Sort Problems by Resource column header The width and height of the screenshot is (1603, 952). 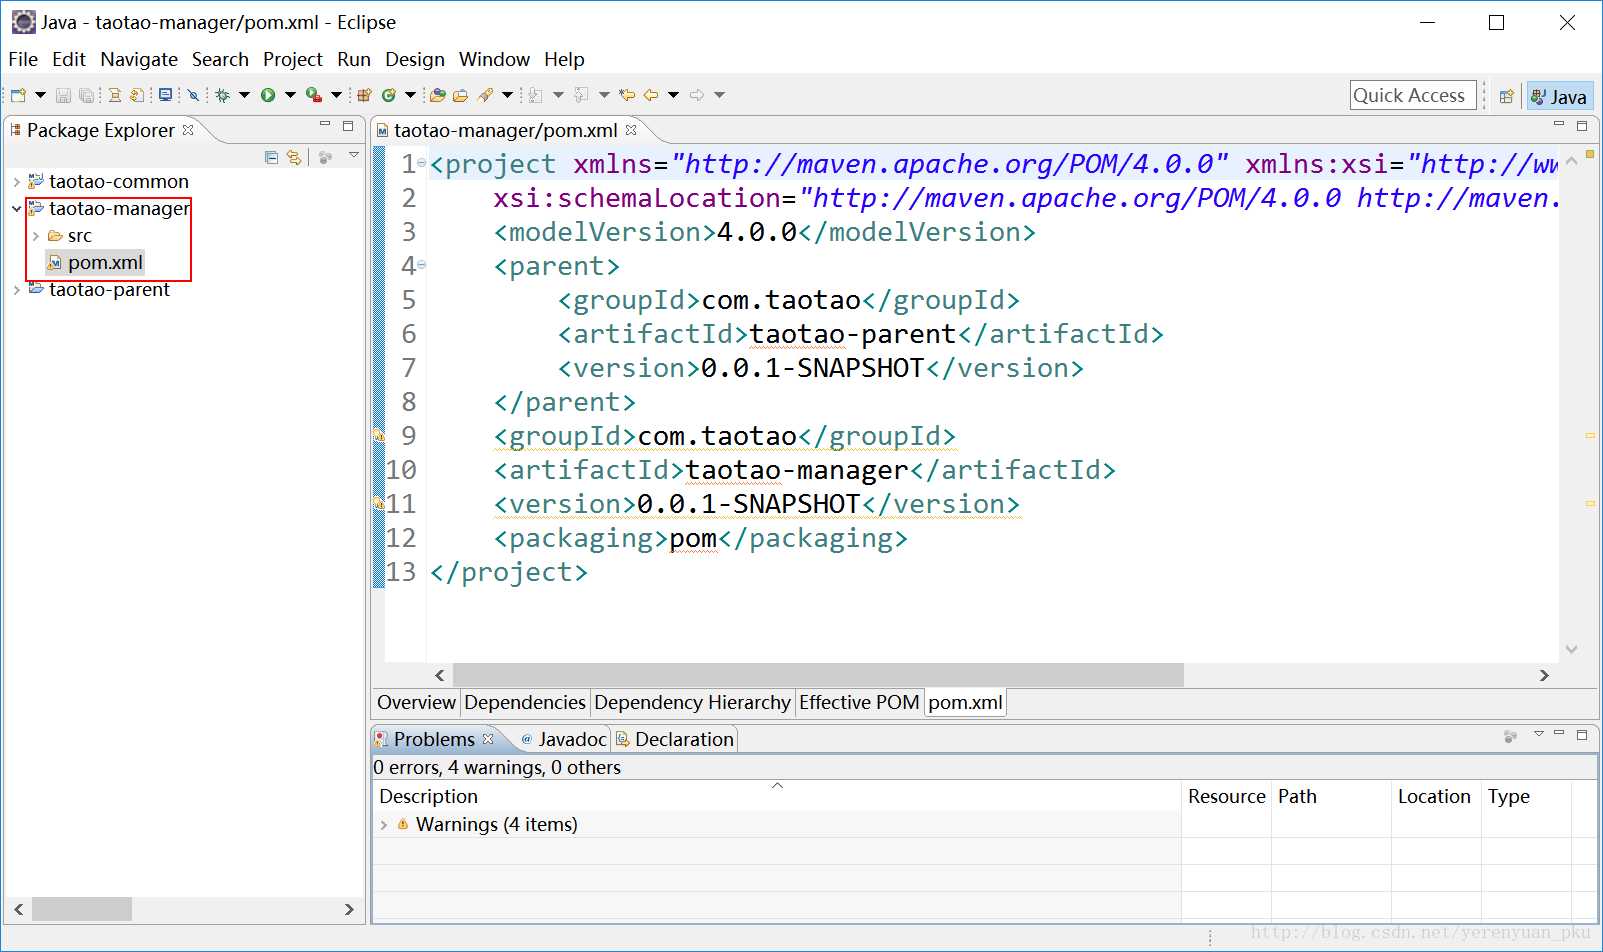(1227, 796)
